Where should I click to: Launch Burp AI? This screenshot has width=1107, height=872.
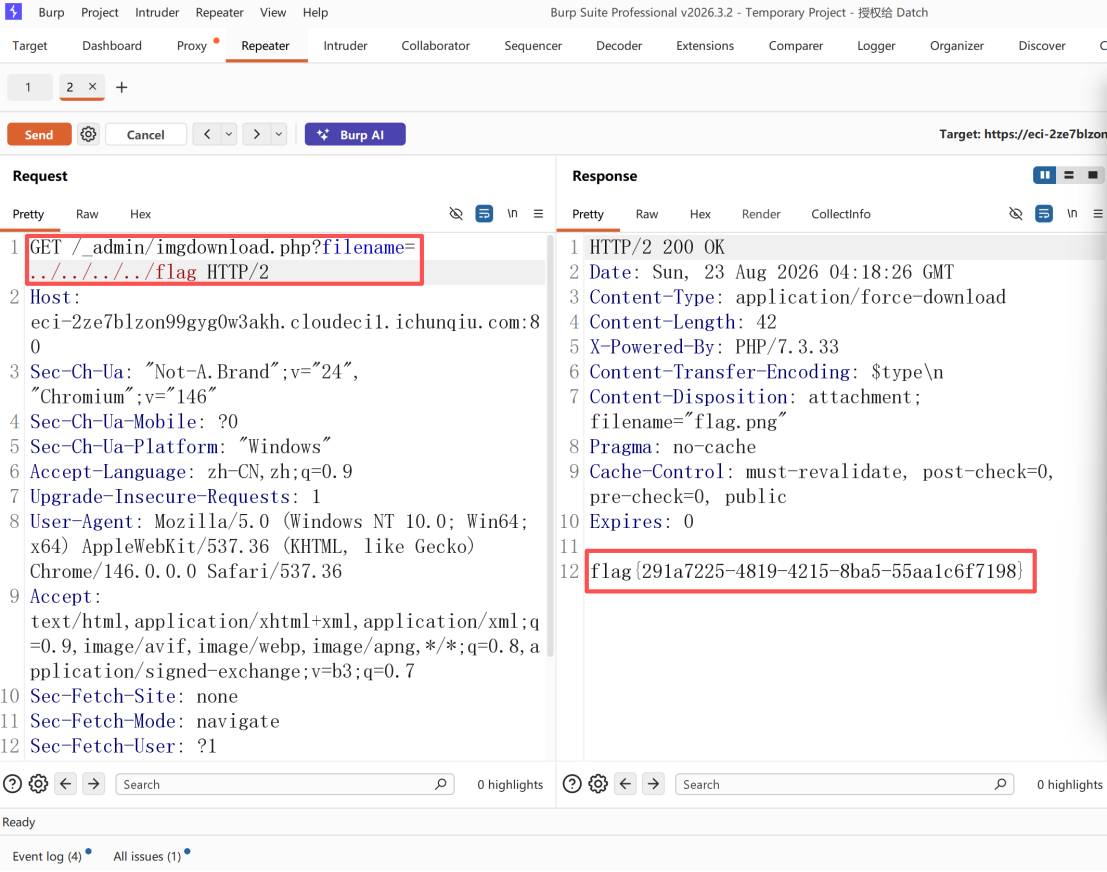click(x=355, y=134)
